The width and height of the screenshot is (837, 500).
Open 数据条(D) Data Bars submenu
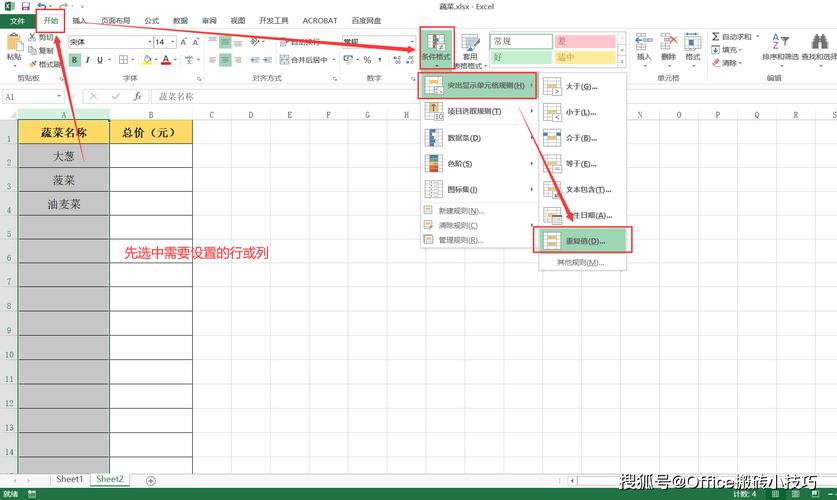tap(478, 138)
